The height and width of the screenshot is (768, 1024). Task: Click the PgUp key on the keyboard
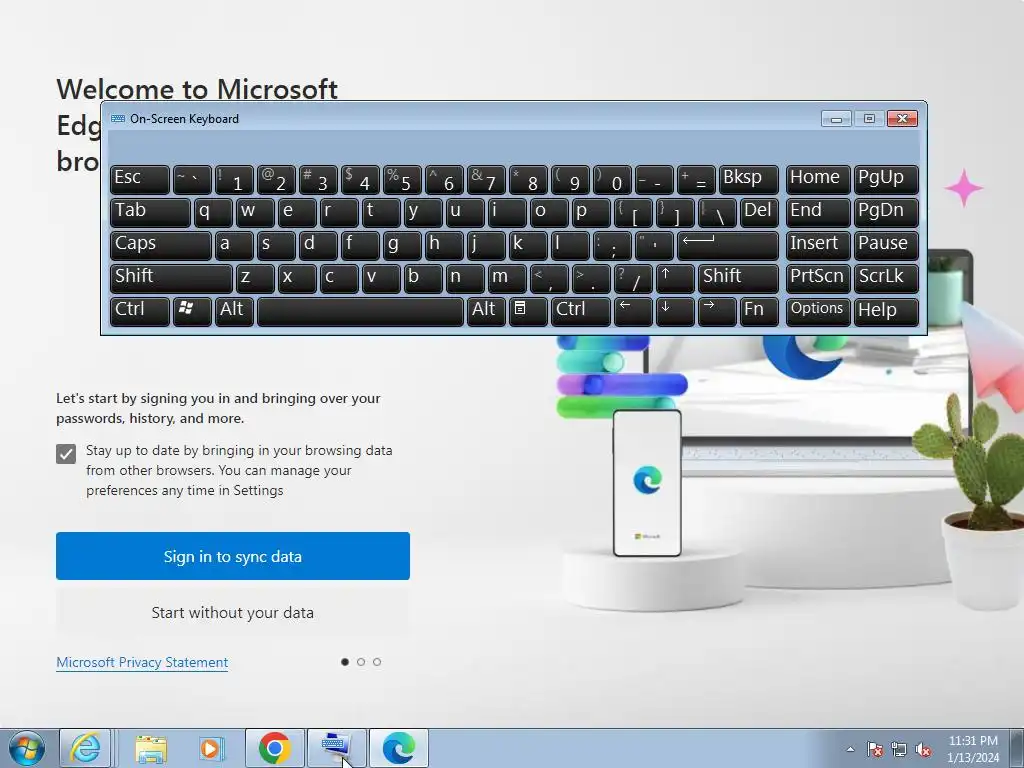point(886,179)
